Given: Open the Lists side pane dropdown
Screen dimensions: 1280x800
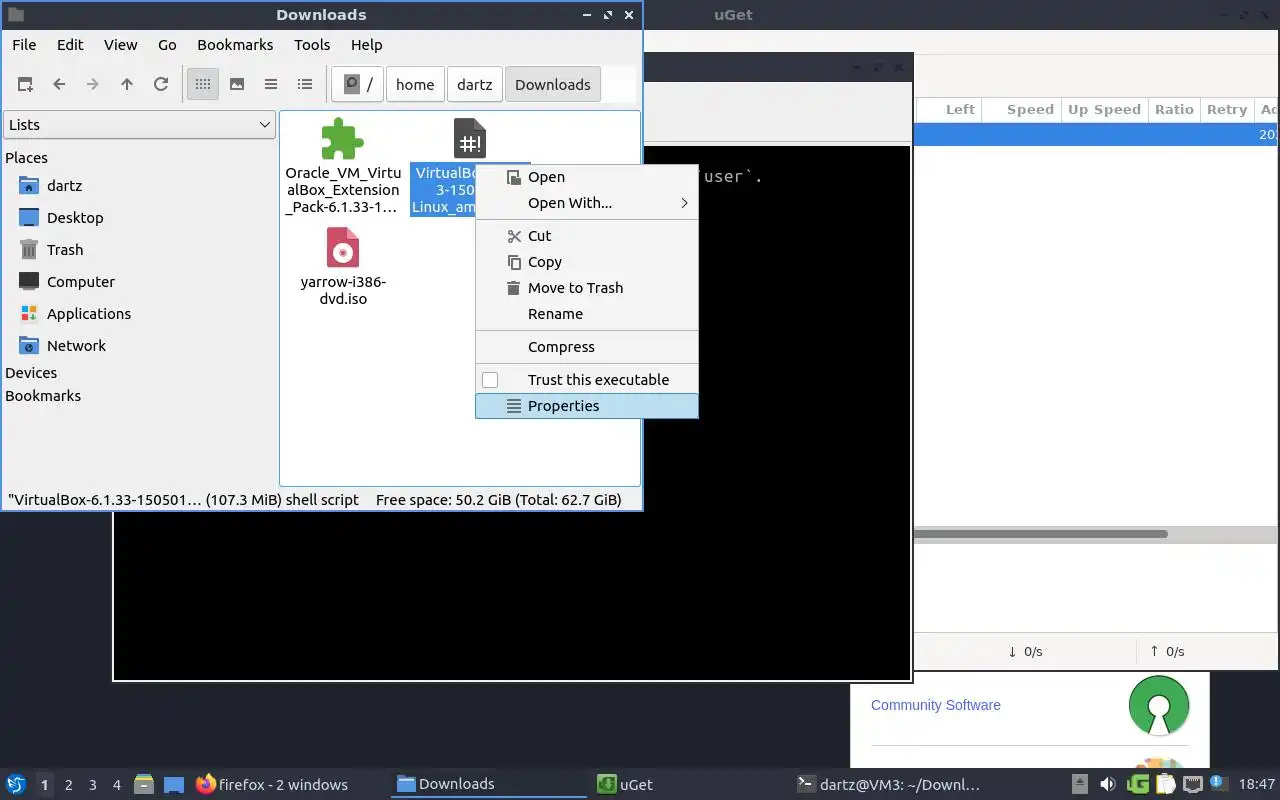Looking at the screenshot, I should pyautogui.click(x=139, y=125).
